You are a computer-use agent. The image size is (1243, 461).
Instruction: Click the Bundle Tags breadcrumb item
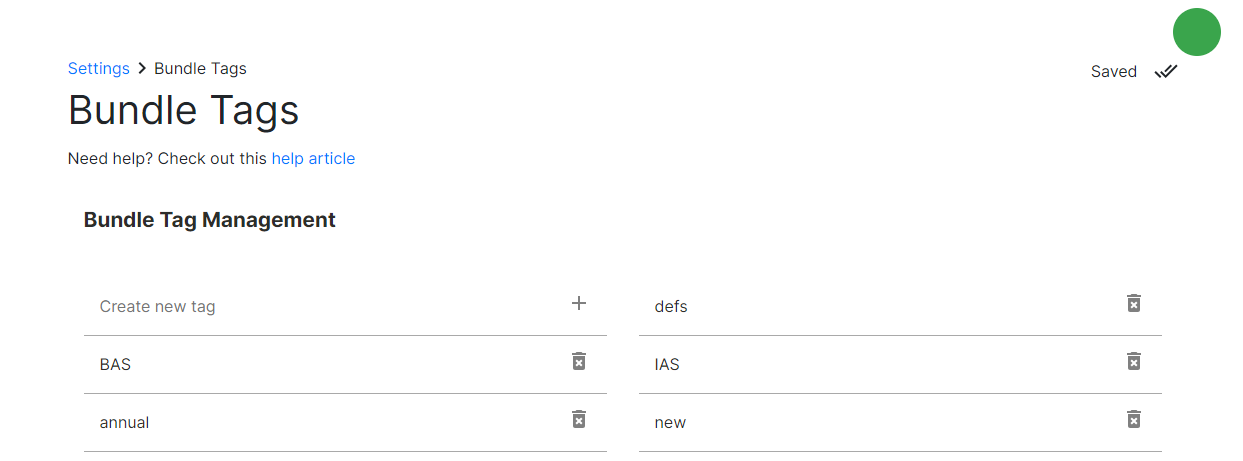(200, 69)
